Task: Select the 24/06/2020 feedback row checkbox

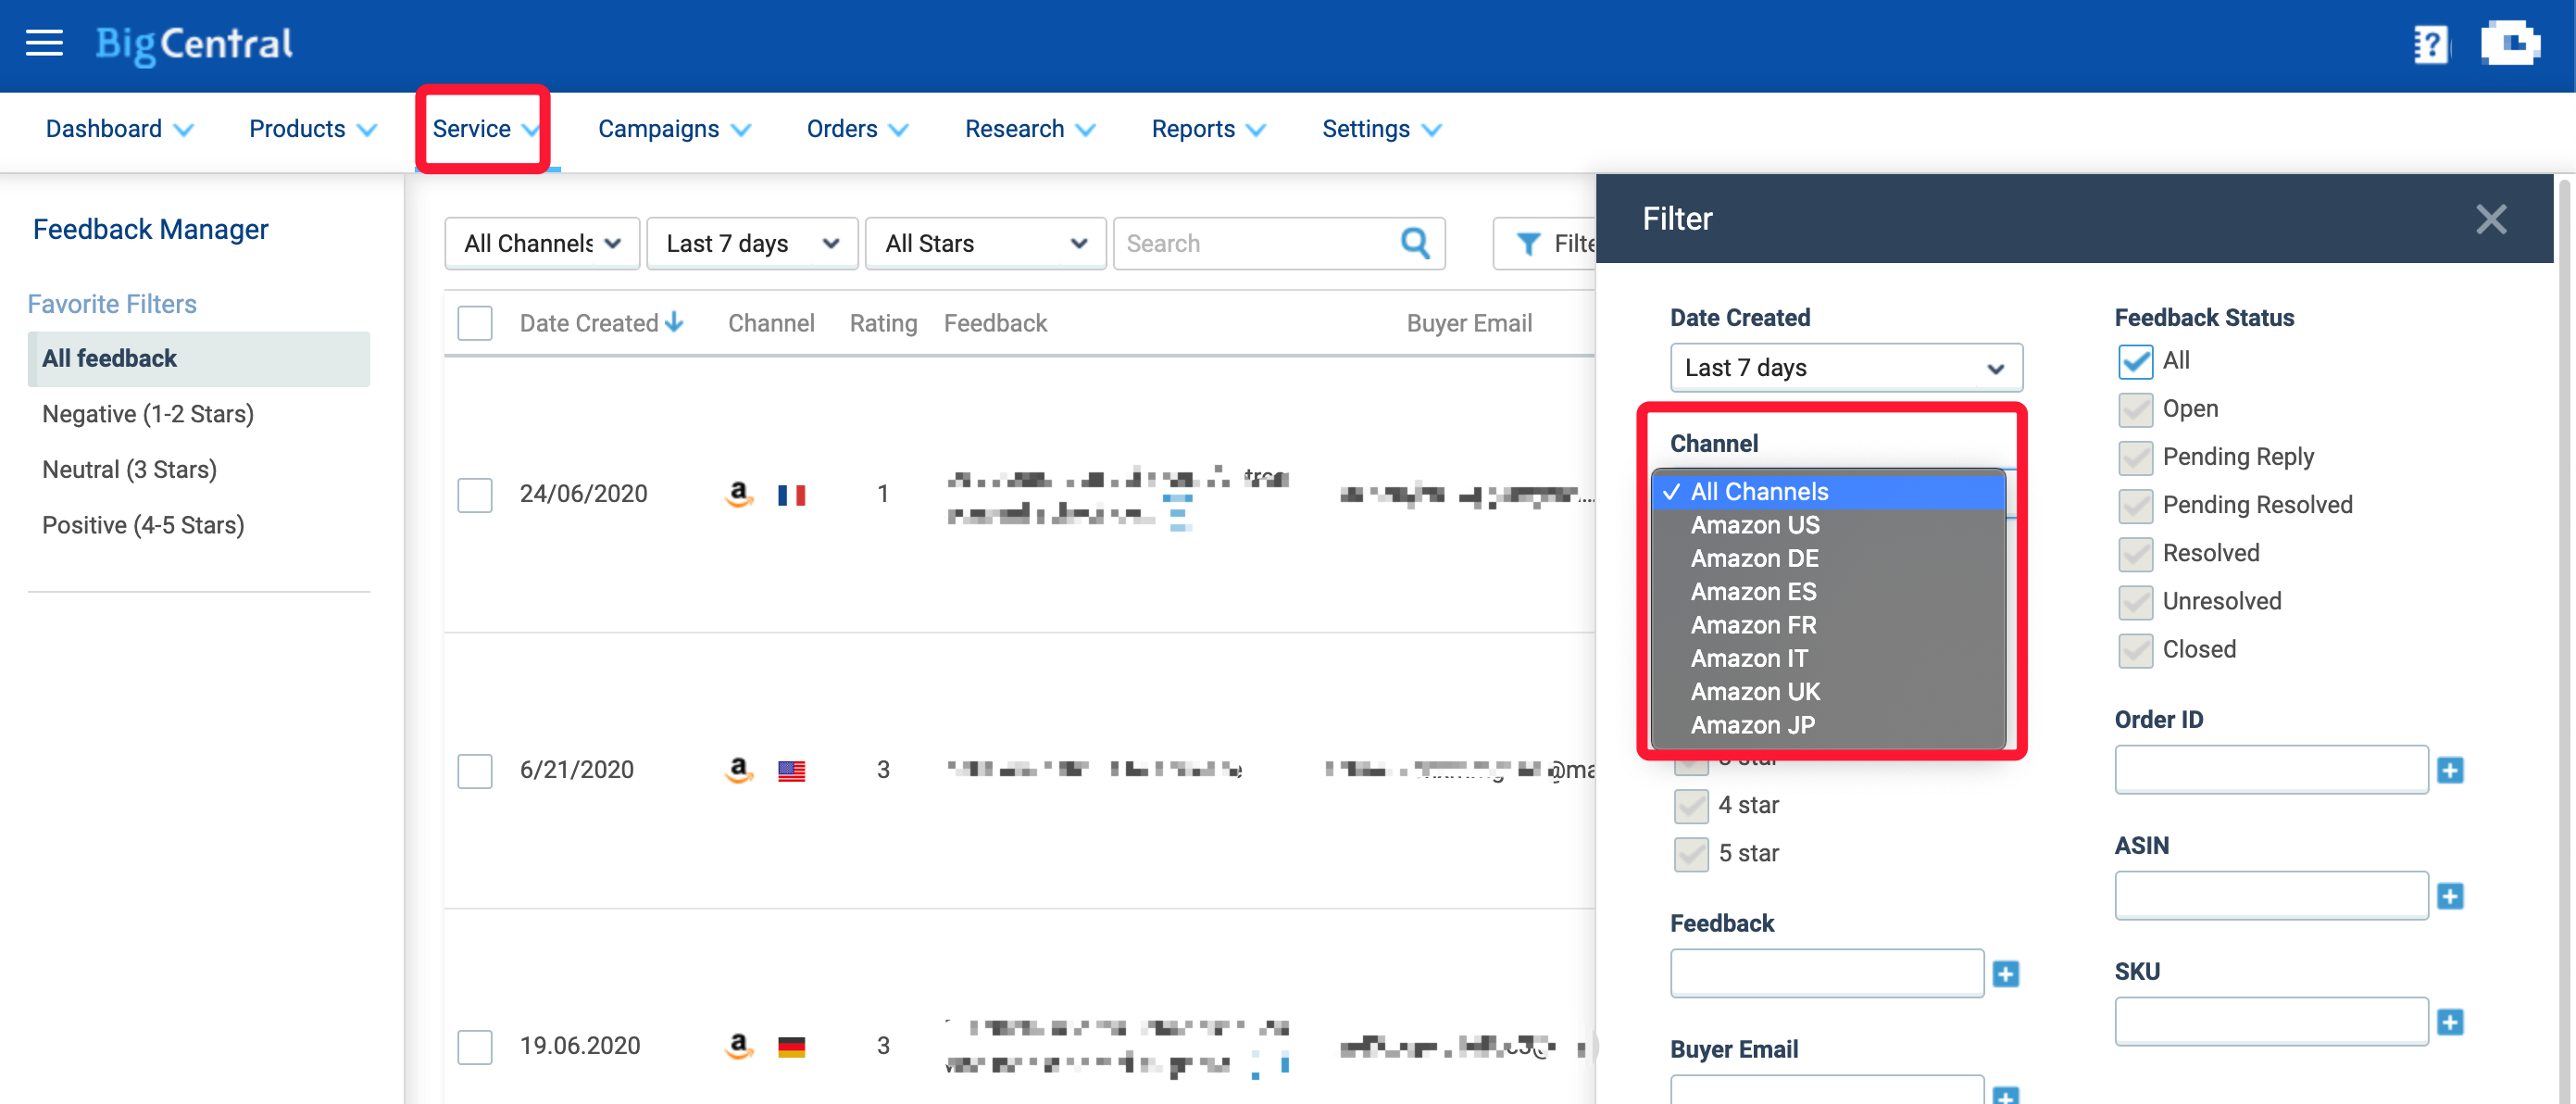Action: (x=475, y=495)
